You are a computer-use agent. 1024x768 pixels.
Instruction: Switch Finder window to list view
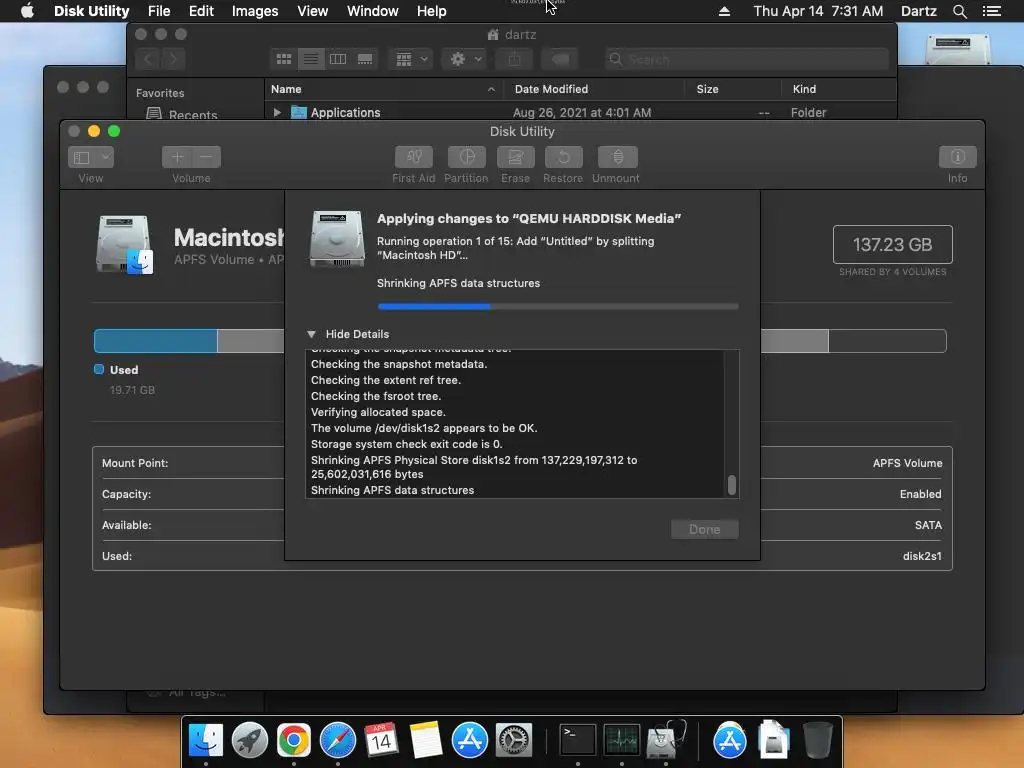point(311,59)
